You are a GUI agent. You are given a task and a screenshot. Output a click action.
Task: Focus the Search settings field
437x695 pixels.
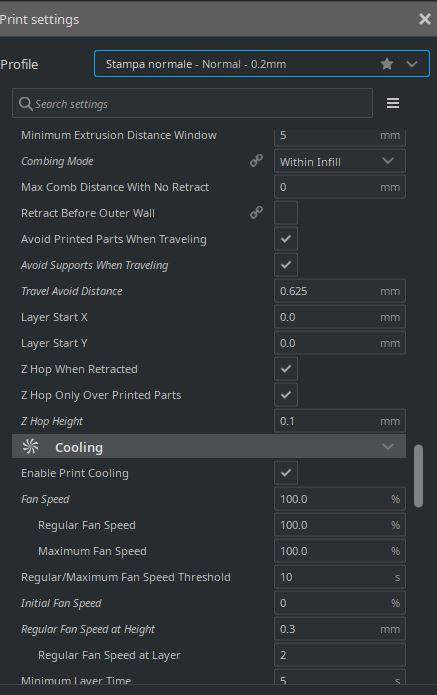point(192,103)
